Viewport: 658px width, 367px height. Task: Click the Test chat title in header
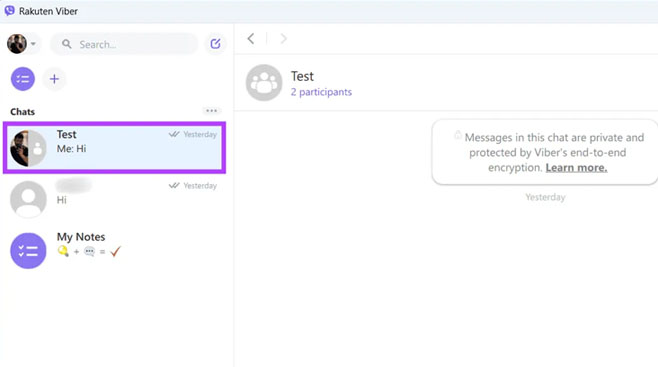[x=302, y=76]
